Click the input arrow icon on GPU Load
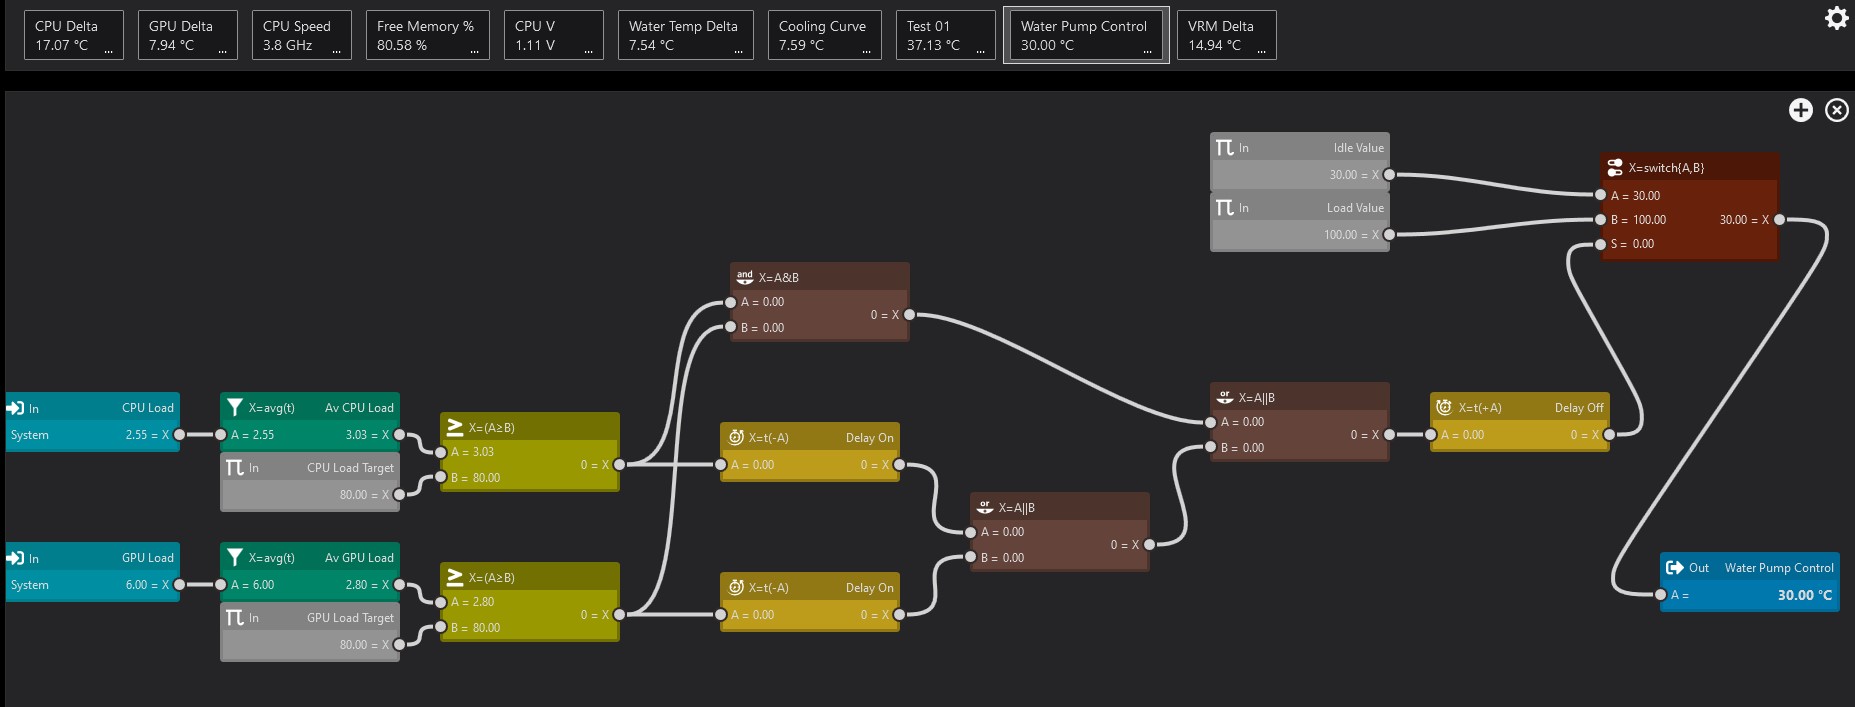The width and height of the screenshot is (1855, 707). (16, 558)
